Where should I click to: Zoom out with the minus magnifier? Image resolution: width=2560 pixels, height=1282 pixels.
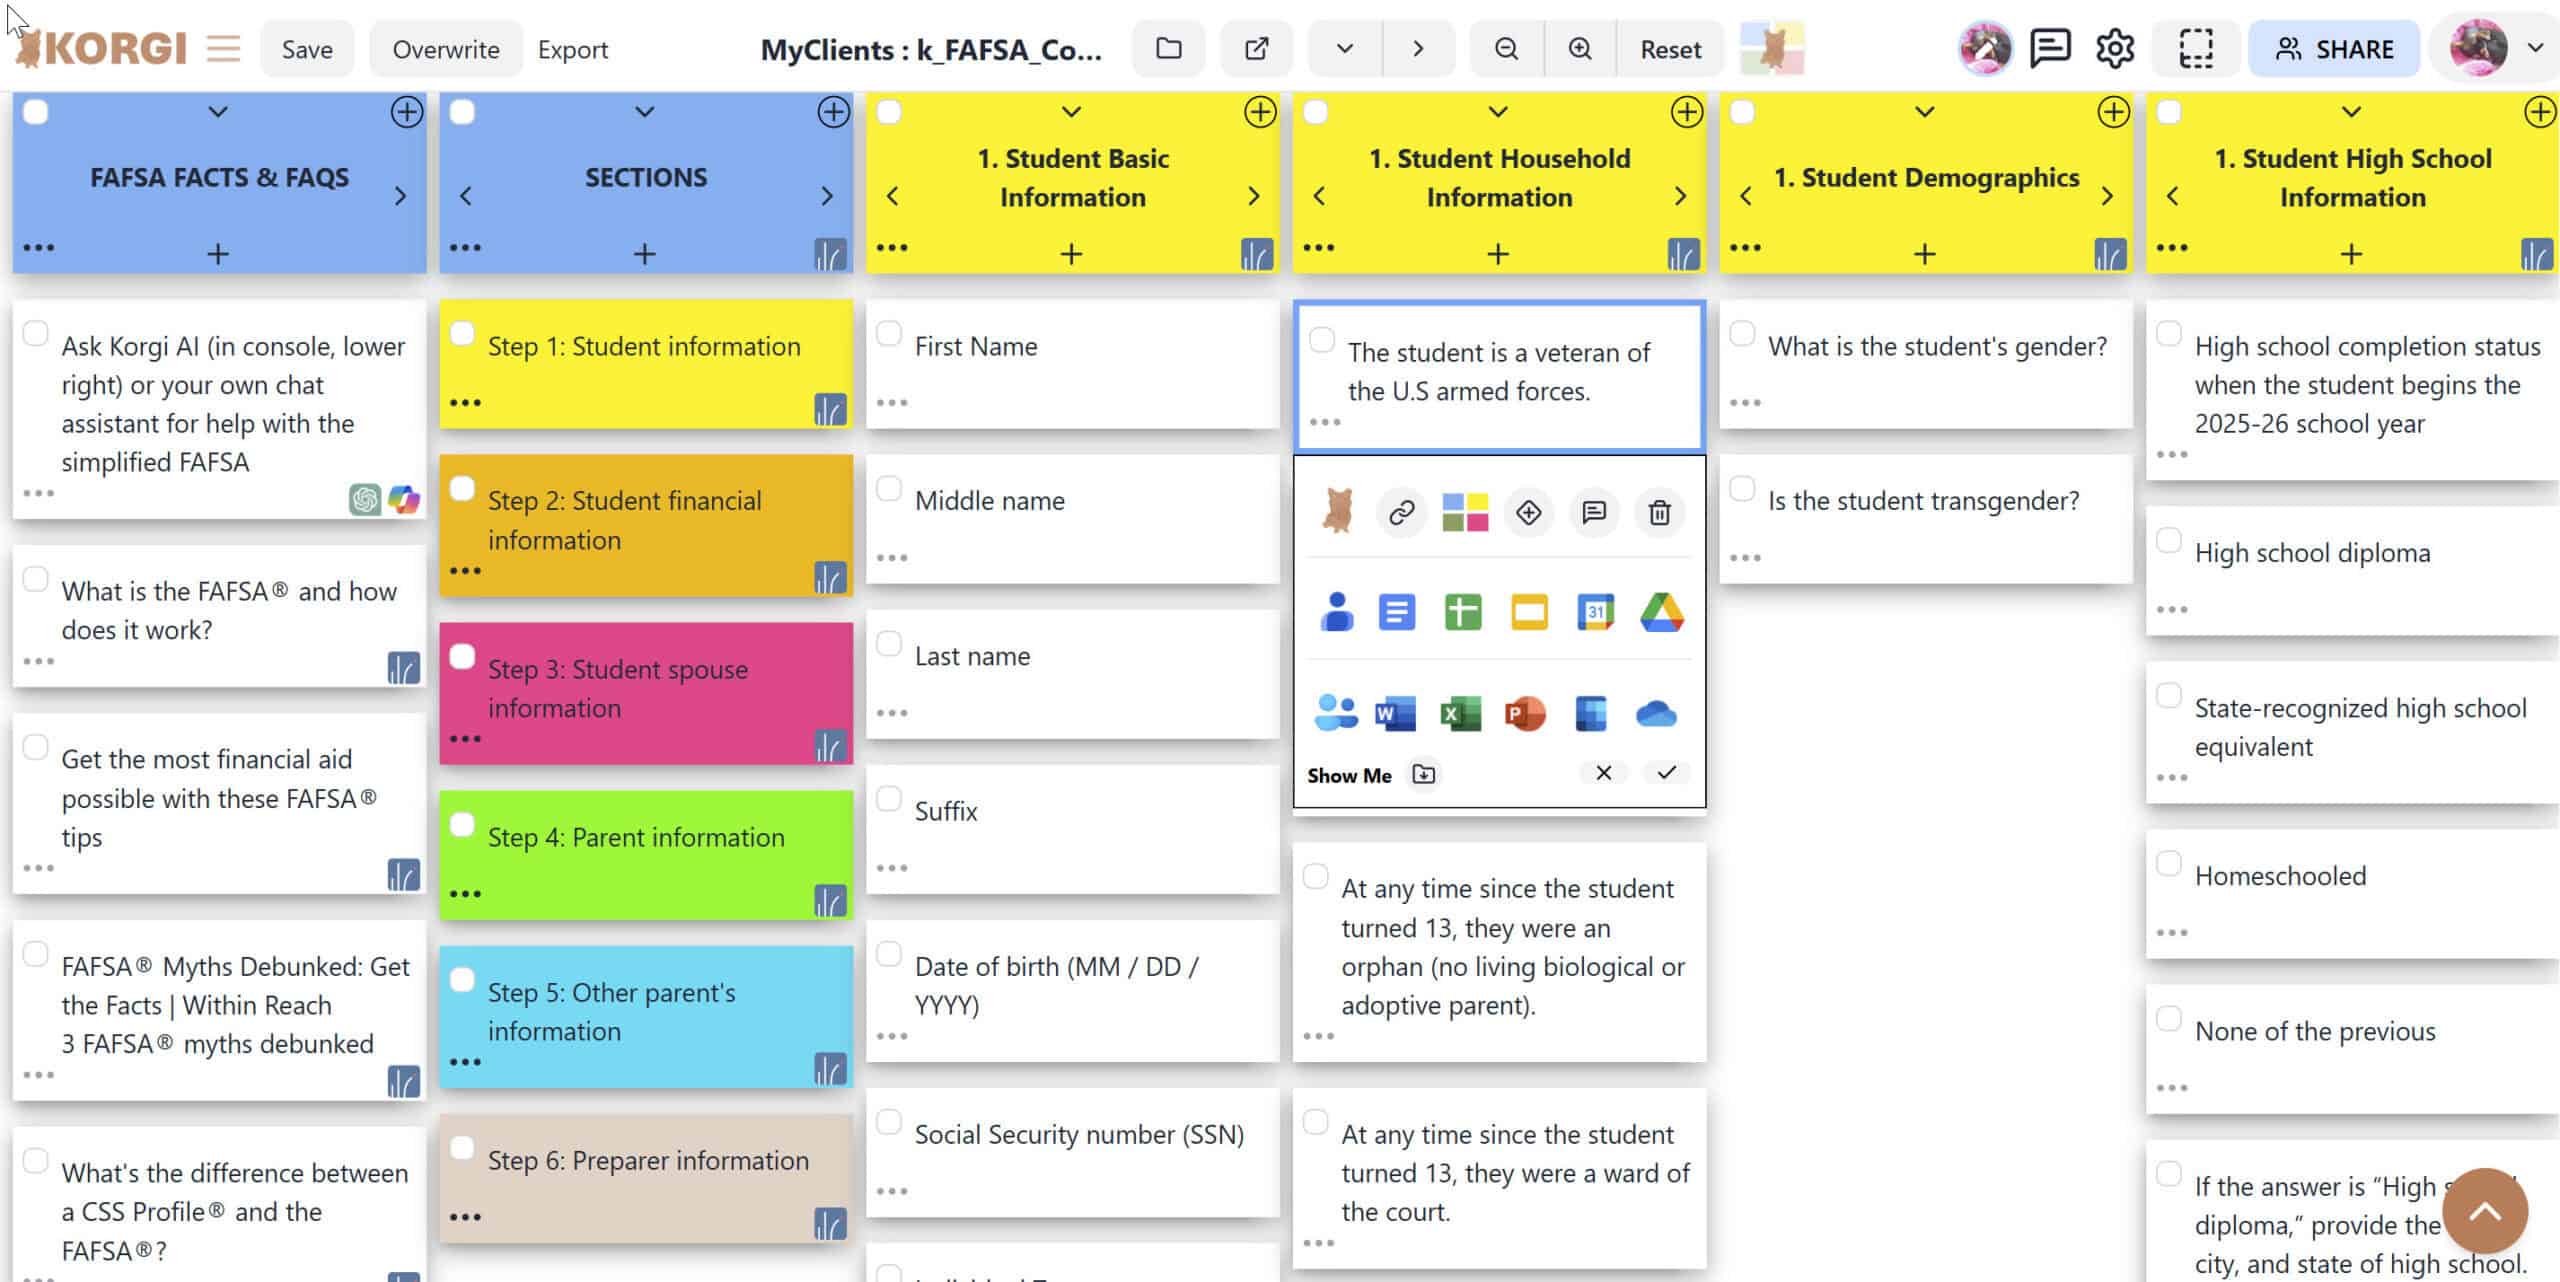(1506, 49)
